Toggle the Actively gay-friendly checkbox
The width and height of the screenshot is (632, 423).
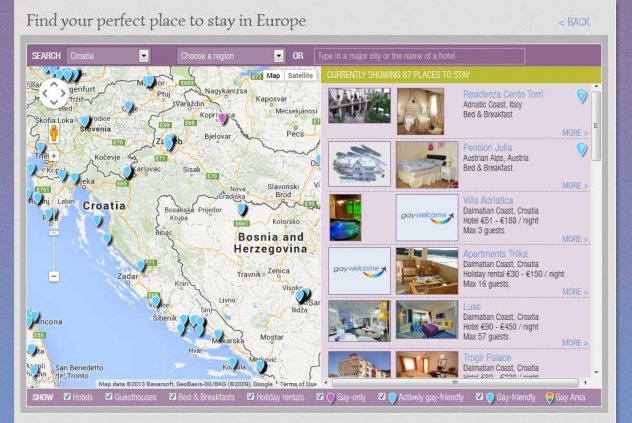(x=382, y=397)
